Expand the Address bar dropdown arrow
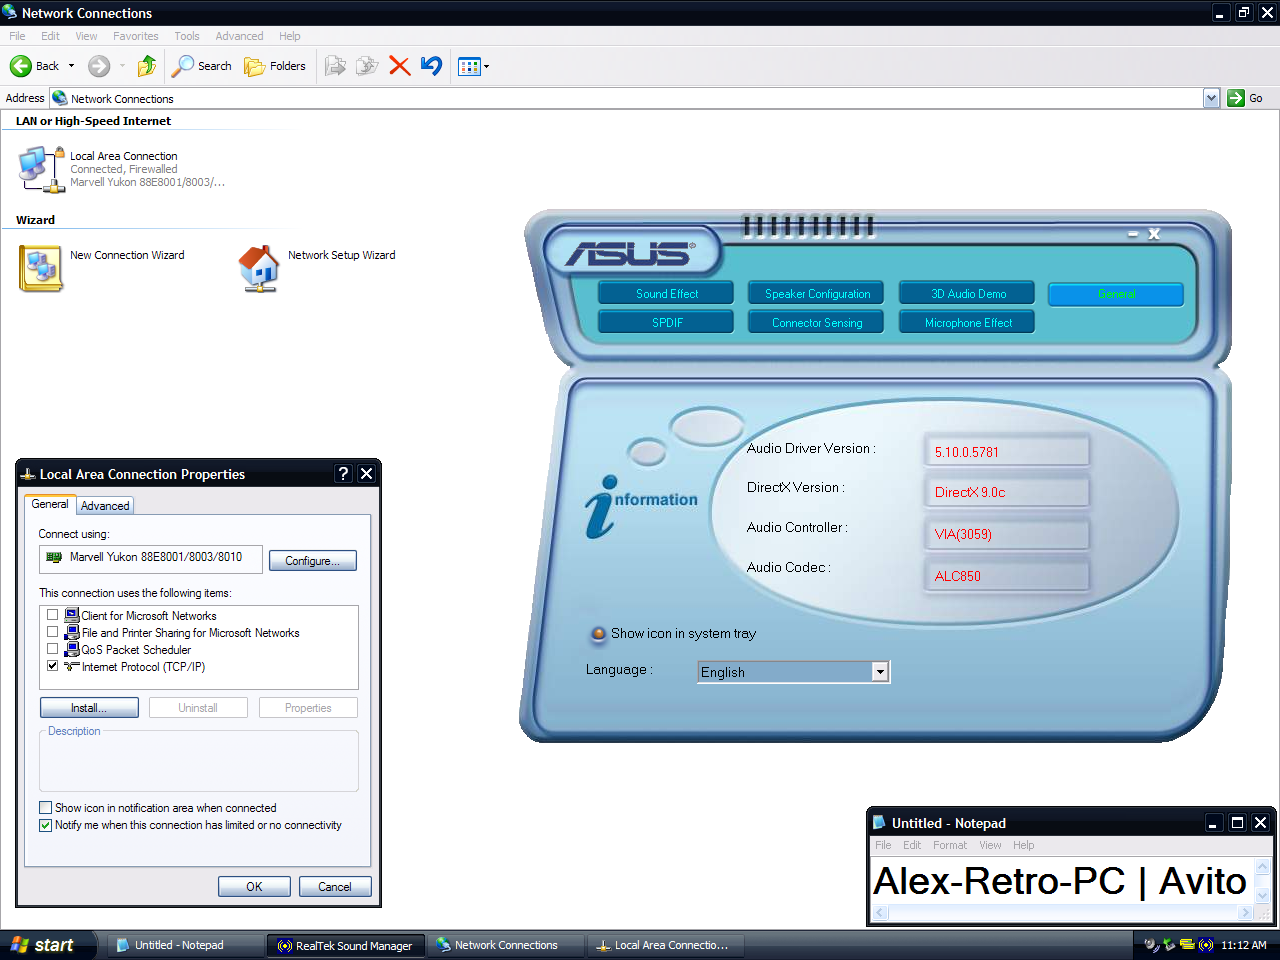 (1211, 98)
